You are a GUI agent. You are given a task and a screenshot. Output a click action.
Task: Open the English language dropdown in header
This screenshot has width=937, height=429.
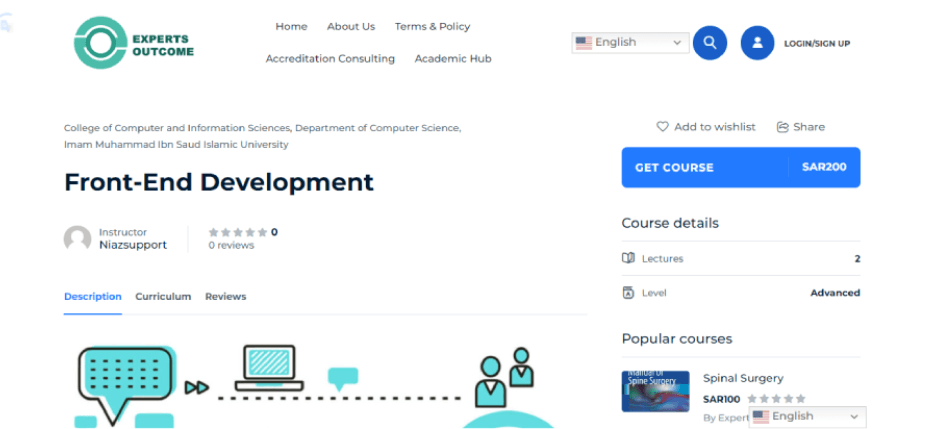point(630,42)
